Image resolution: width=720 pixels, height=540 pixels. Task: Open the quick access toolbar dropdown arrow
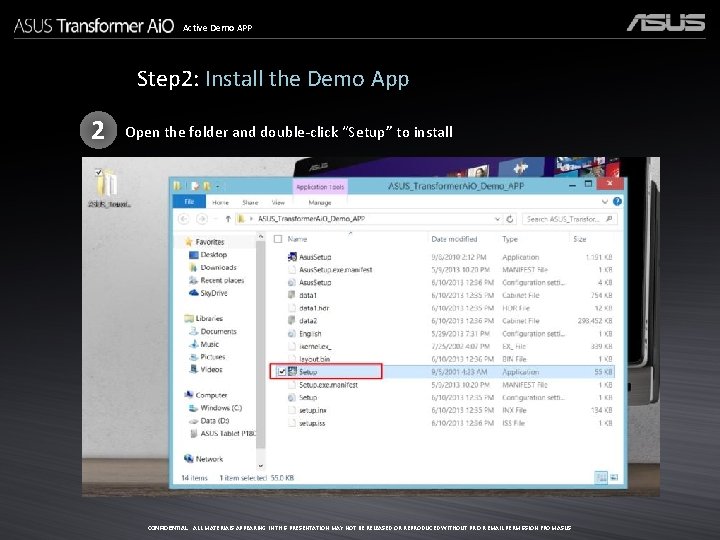tap(218, 186)
